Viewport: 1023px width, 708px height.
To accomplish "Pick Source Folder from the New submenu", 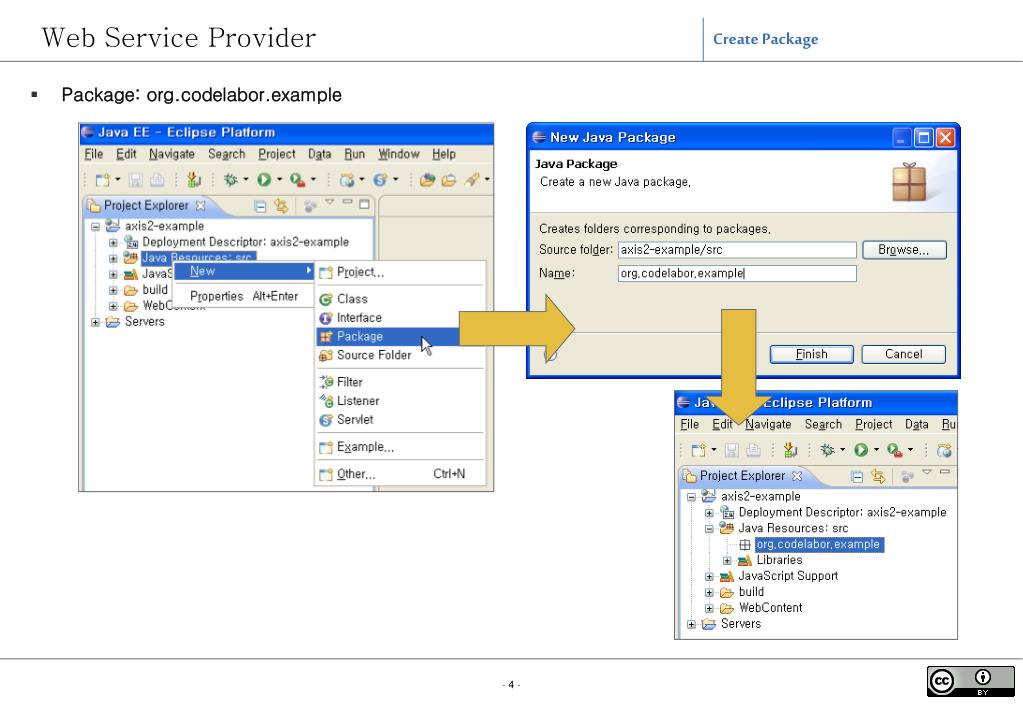I will (x=372, y=355).
